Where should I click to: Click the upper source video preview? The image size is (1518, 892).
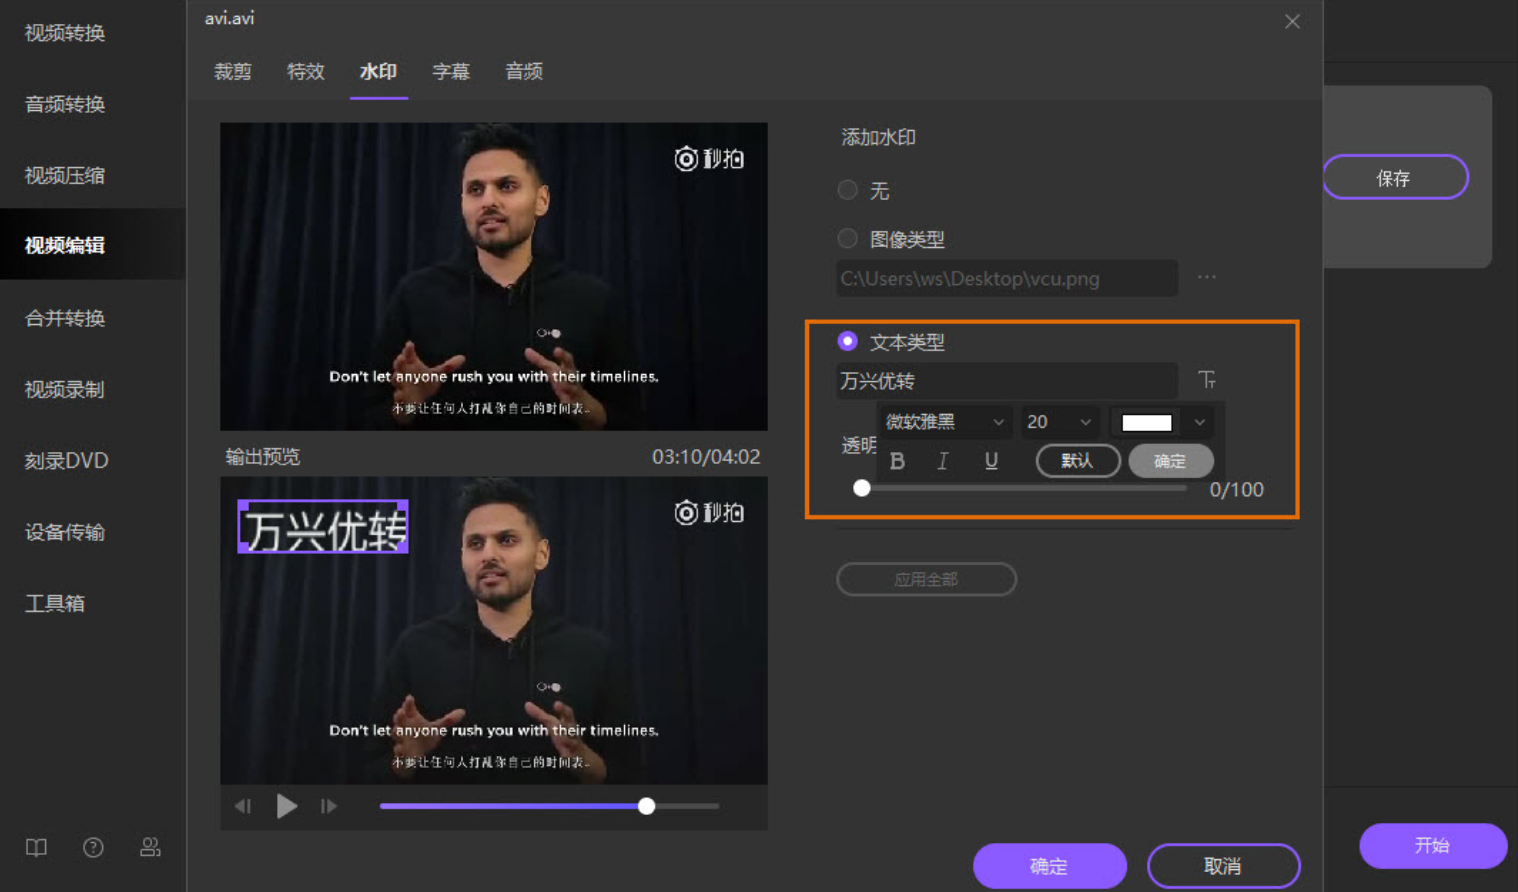pos(494,277)
